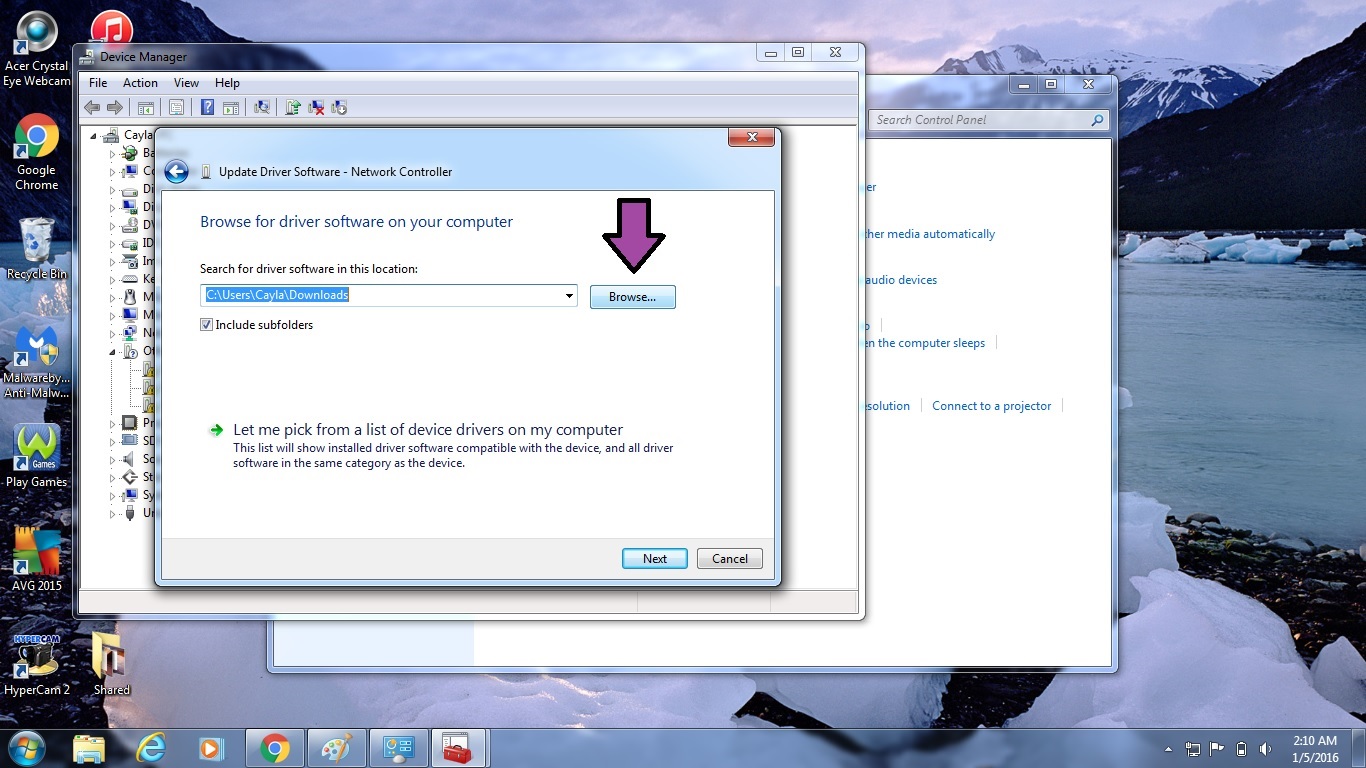Open the driver location dropdown arrow

tap(569, 295)
